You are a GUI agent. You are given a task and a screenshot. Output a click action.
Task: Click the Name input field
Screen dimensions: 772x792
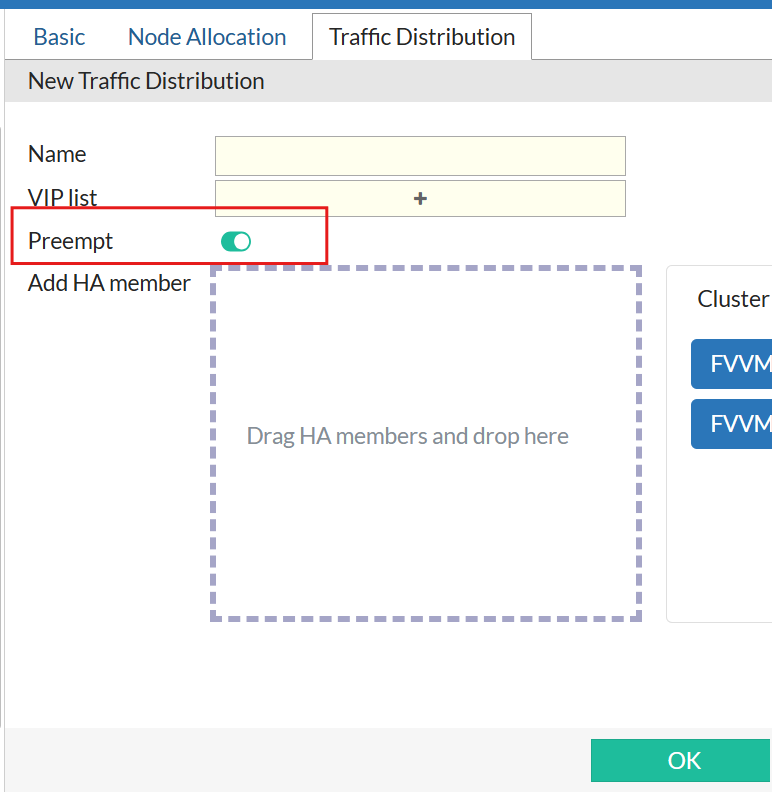[420, 156]
